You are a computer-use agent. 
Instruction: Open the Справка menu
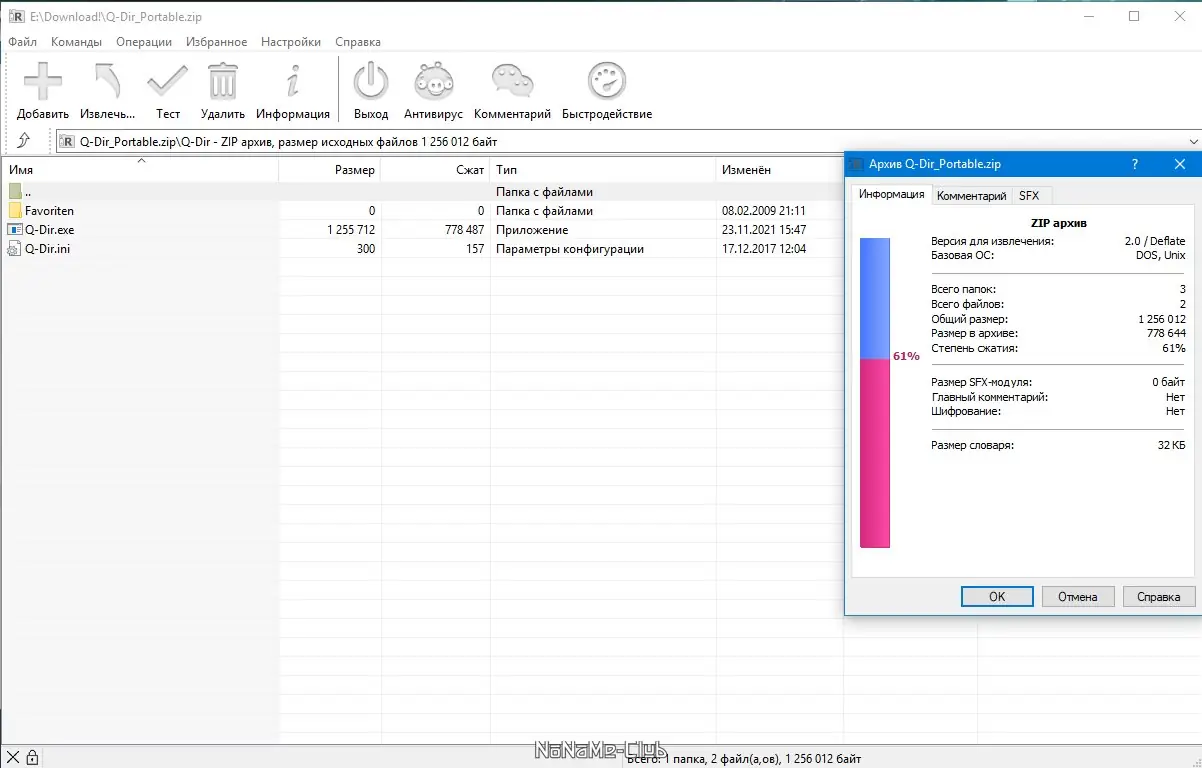(x=358, y=42)
